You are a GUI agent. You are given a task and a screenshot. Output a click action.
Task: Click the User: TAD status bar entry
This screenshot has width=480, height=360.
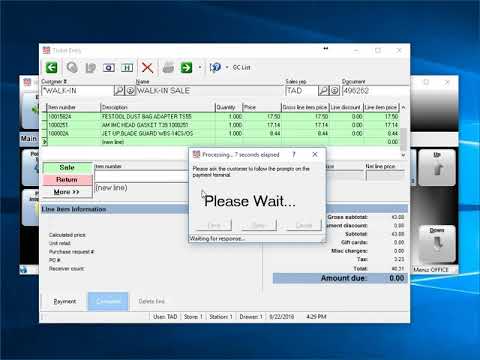tap(165, 317)
